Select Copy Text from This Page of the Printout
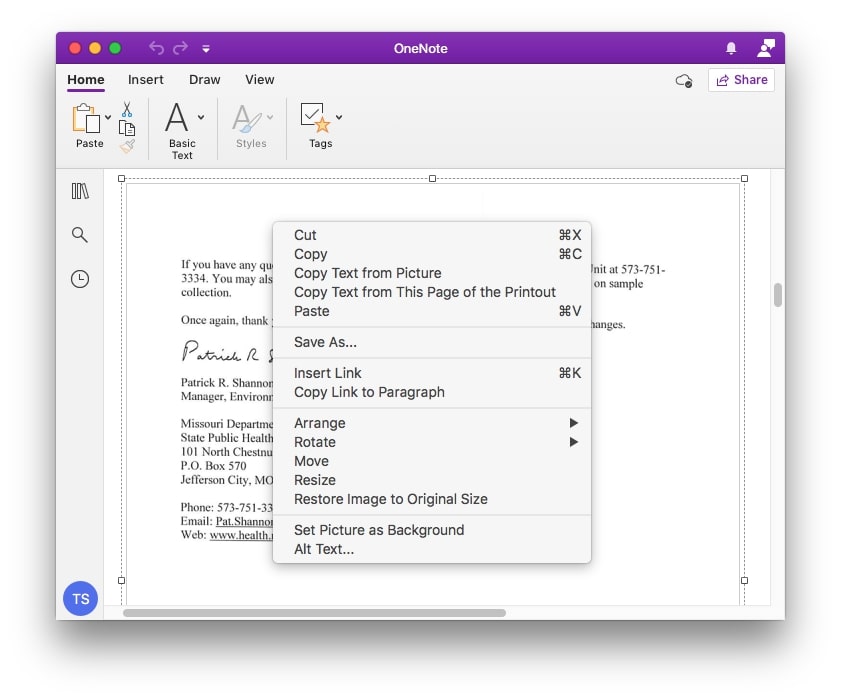This screenshot has width=841, height=700. click(432, 292)
